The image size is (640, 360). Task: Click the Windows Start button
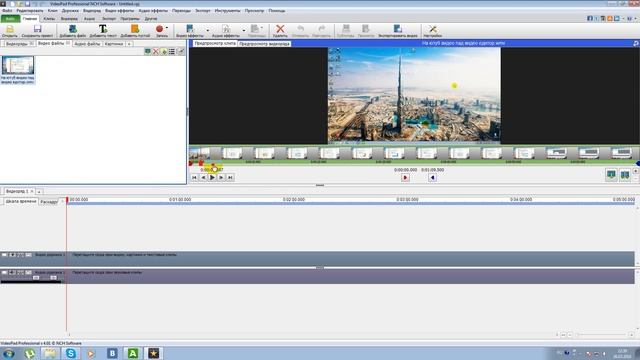pos(8,353)
